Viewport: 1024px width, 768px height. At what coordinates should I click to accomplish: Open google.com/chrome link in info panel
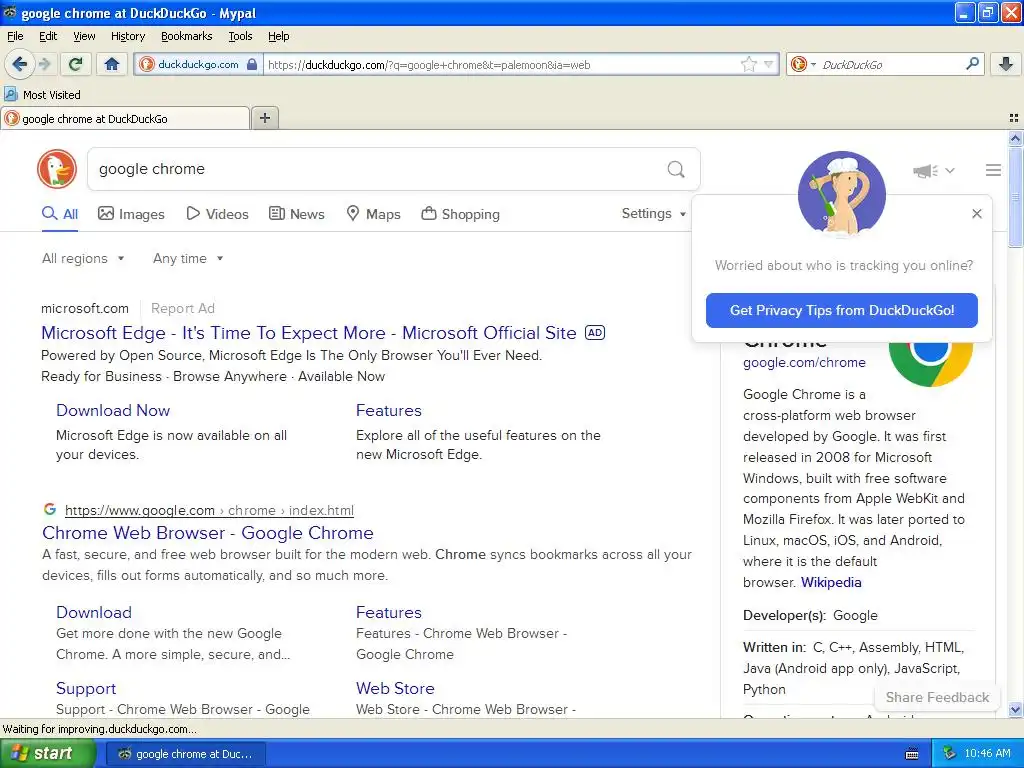coord(804,362)
